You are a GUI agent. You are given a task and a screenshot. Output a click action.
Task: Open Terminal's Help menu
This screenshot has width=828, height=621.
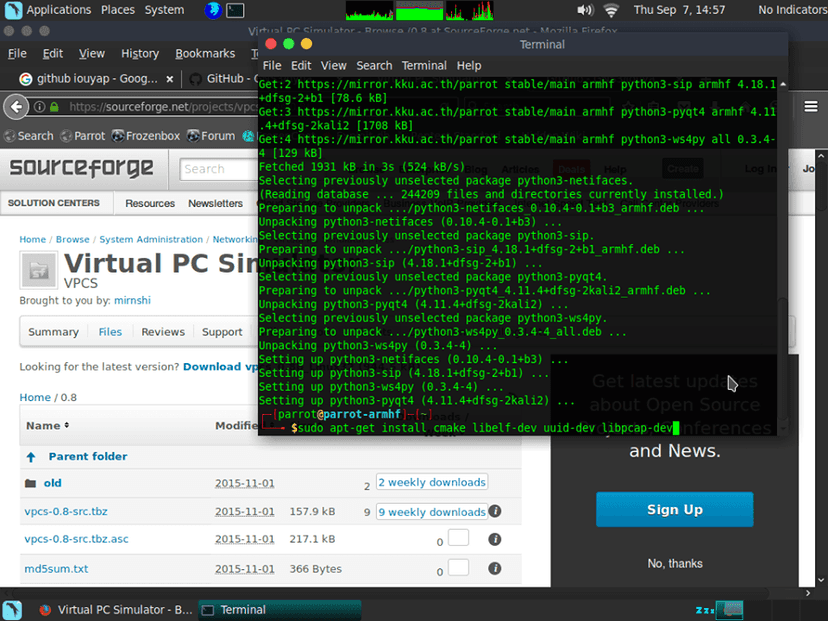coord(469,65)
